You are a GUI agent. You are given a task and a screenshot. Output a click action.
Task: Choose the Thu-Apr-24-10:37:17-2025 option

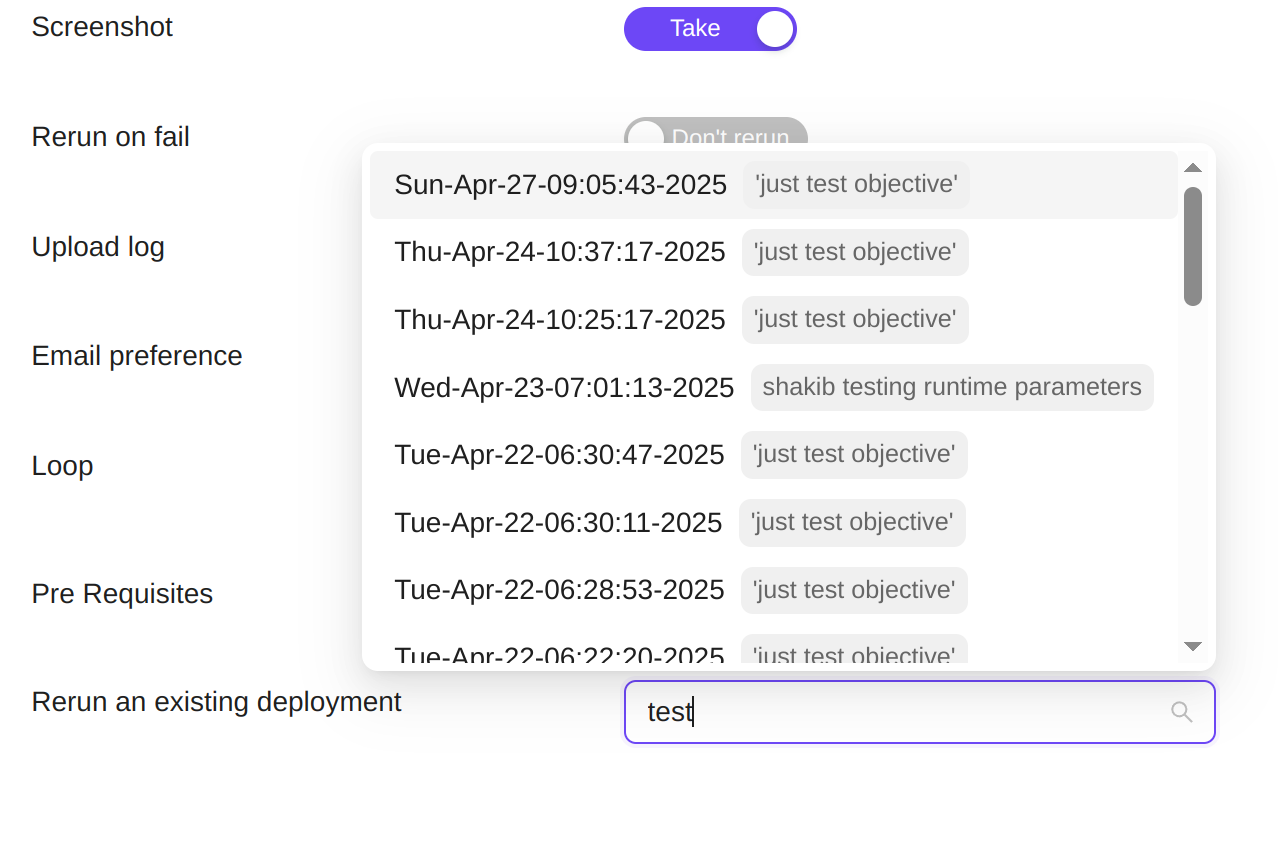click(x=774, y=252)
